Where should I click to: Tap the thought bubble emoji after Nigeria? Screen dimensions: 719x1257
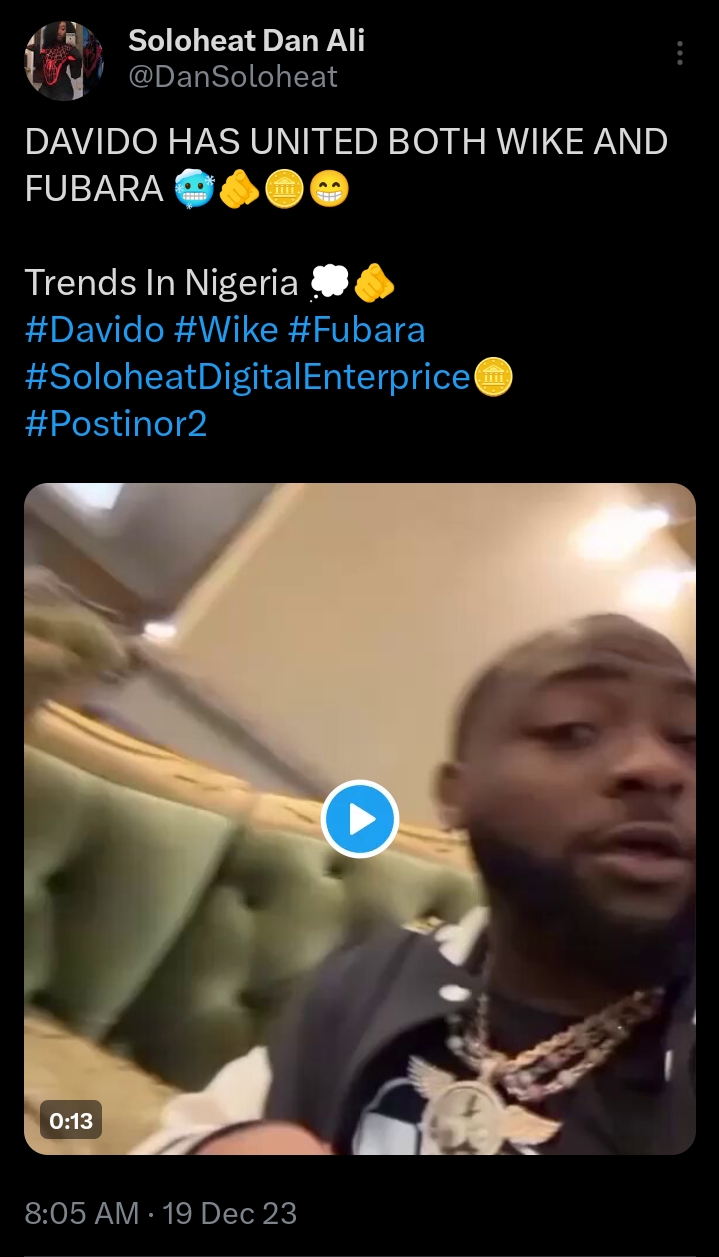point(328,283)
